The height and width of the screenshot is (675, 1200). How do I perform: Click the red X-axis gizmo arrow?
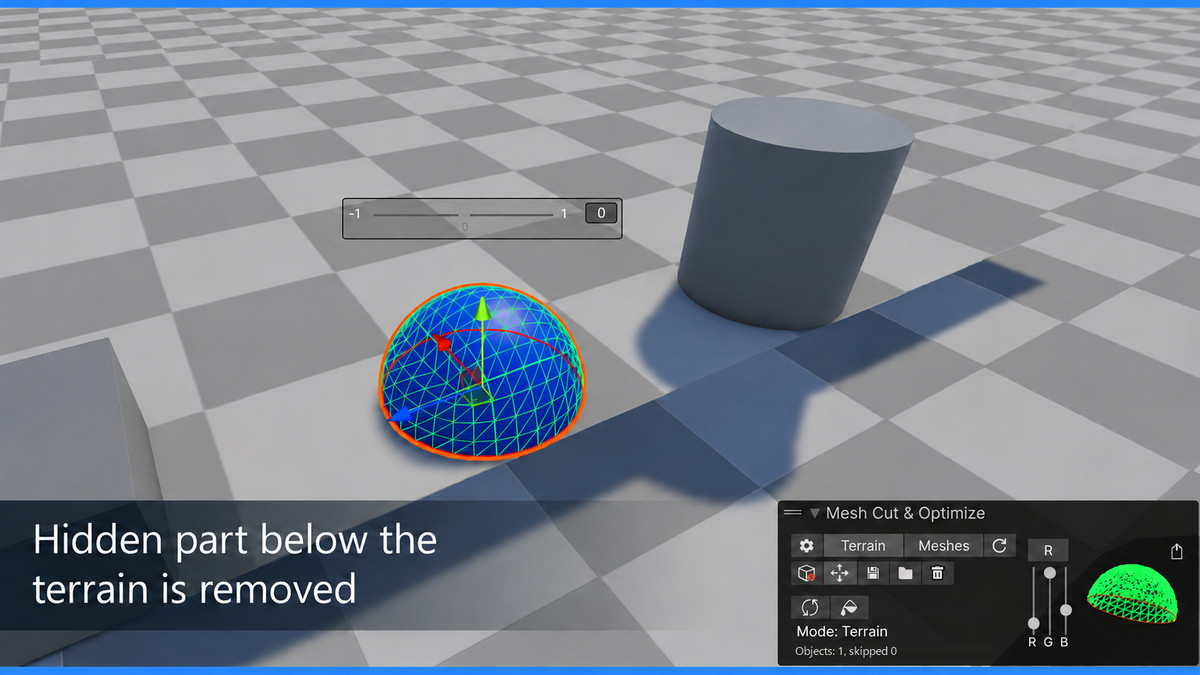[x=443, y=343]
